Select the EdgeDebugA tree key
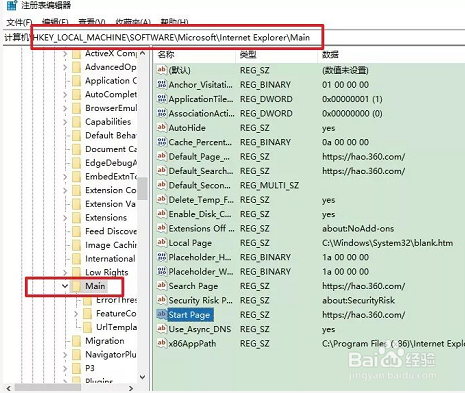The height and width of the screenshot is (393, 465). coord(111,163)
